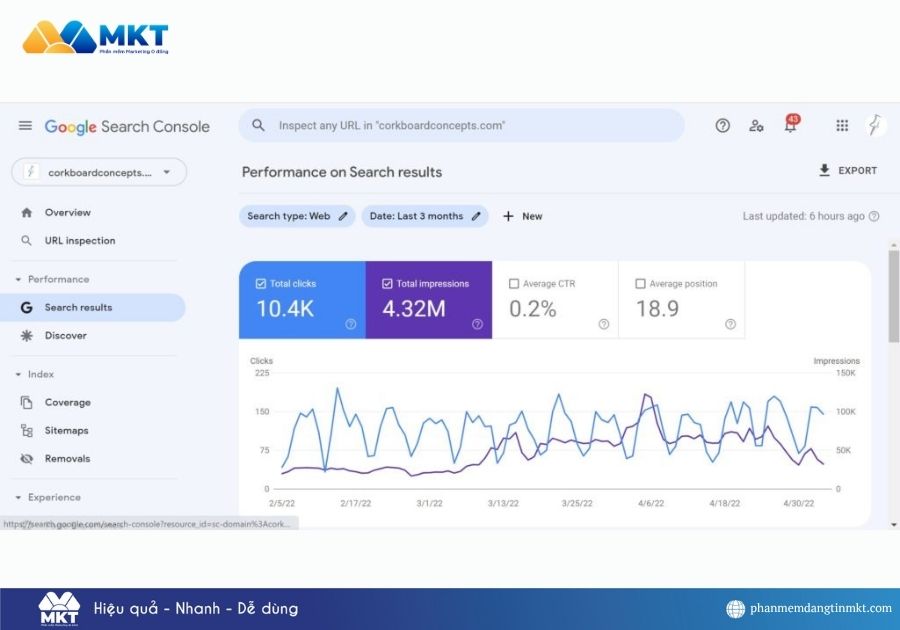Click the Export download icon
This screenshot has height=630, width=900.
824,170
